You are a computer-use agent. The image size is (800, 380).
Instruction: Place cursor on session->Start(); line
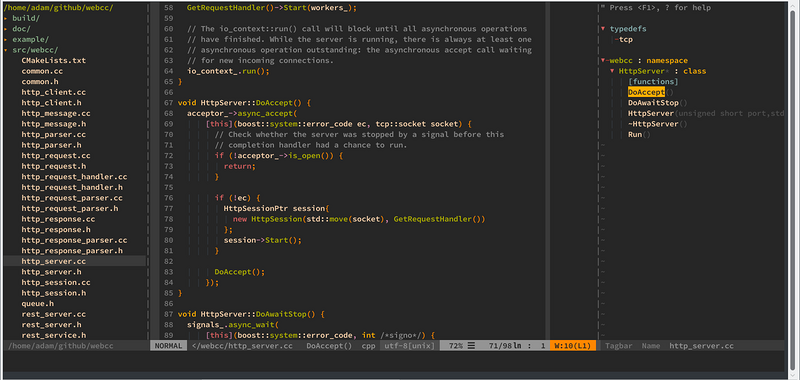click(x=262, y=240)
